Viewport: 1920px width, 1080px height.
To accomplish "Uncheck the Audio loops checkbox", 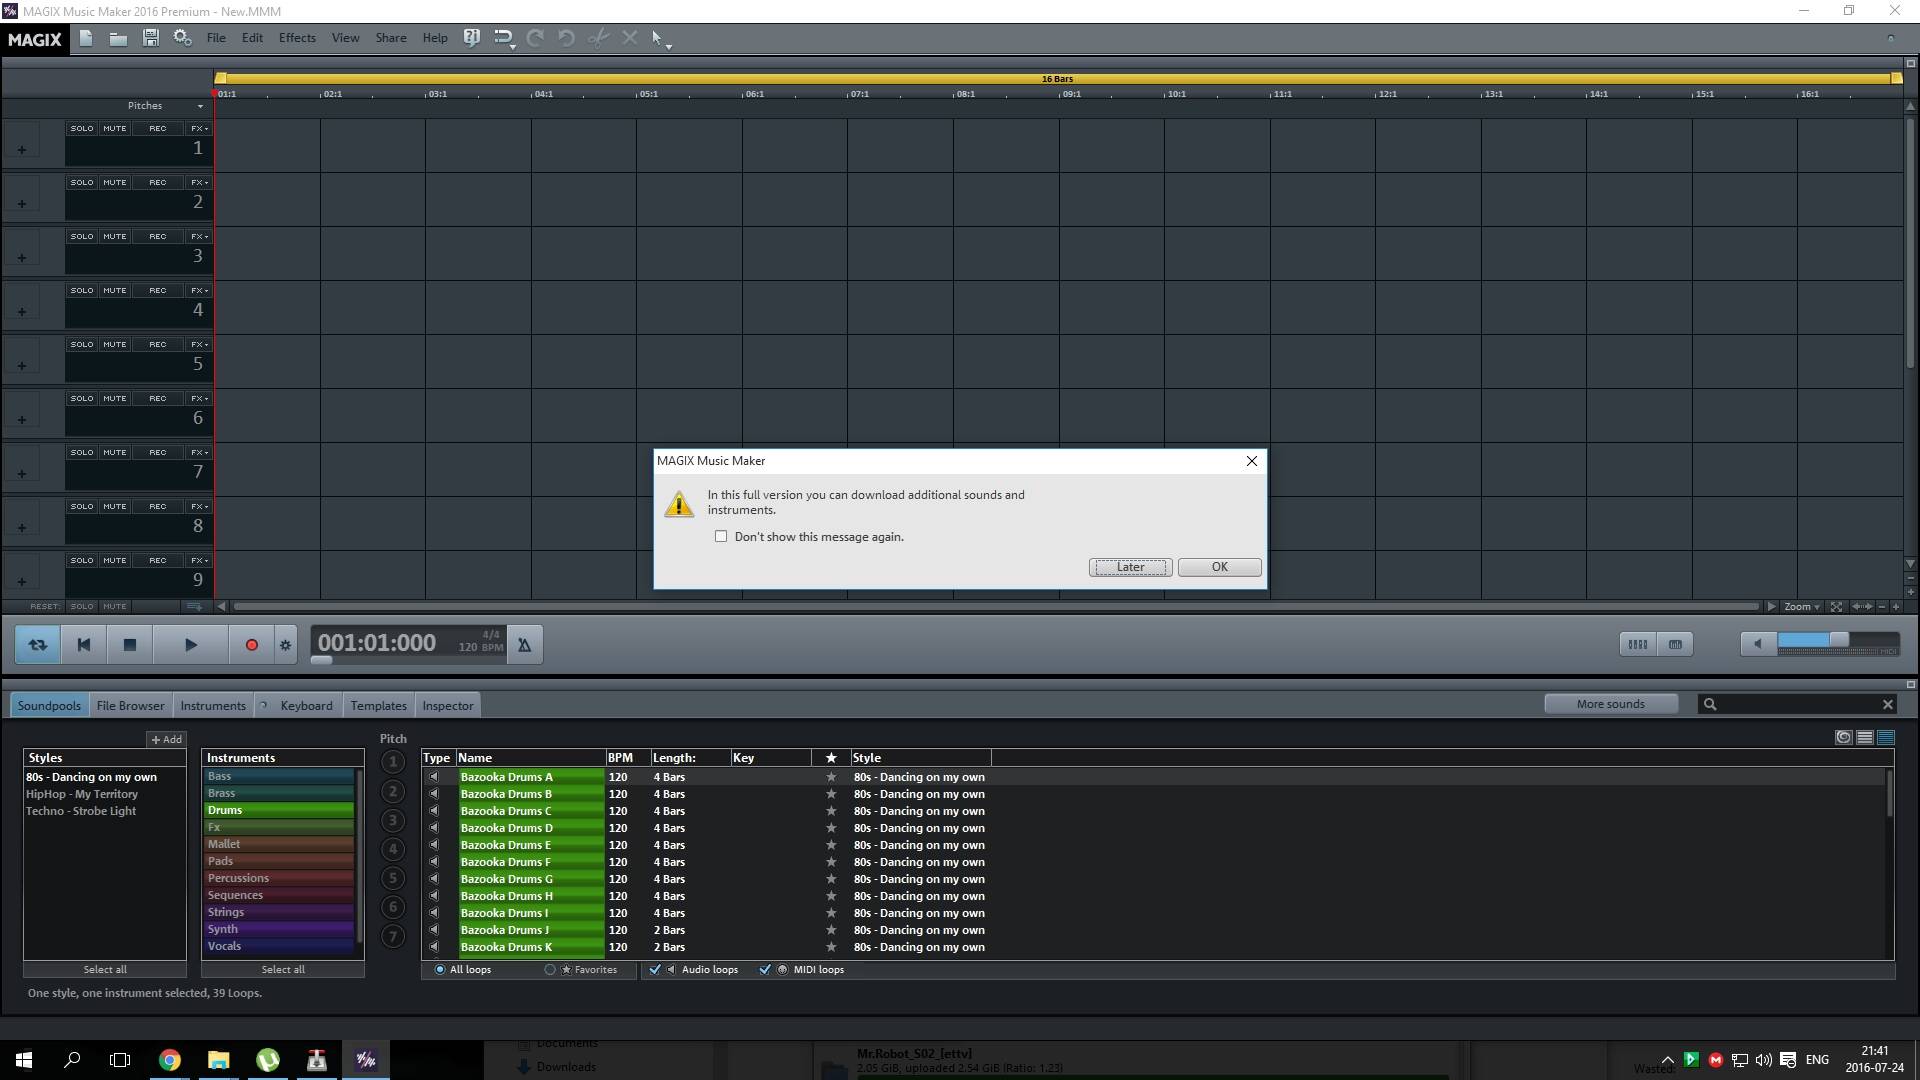I will (x=655, y=969).
